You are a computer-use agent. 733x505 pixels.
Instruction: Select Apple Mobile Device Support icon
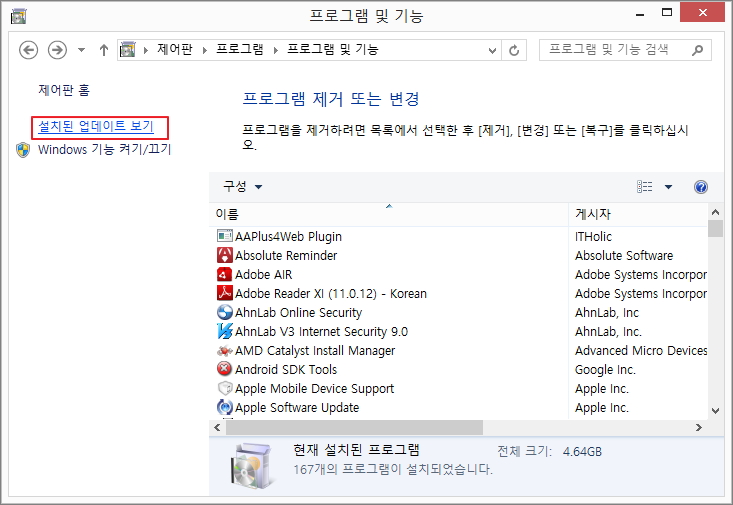(225, 389)
